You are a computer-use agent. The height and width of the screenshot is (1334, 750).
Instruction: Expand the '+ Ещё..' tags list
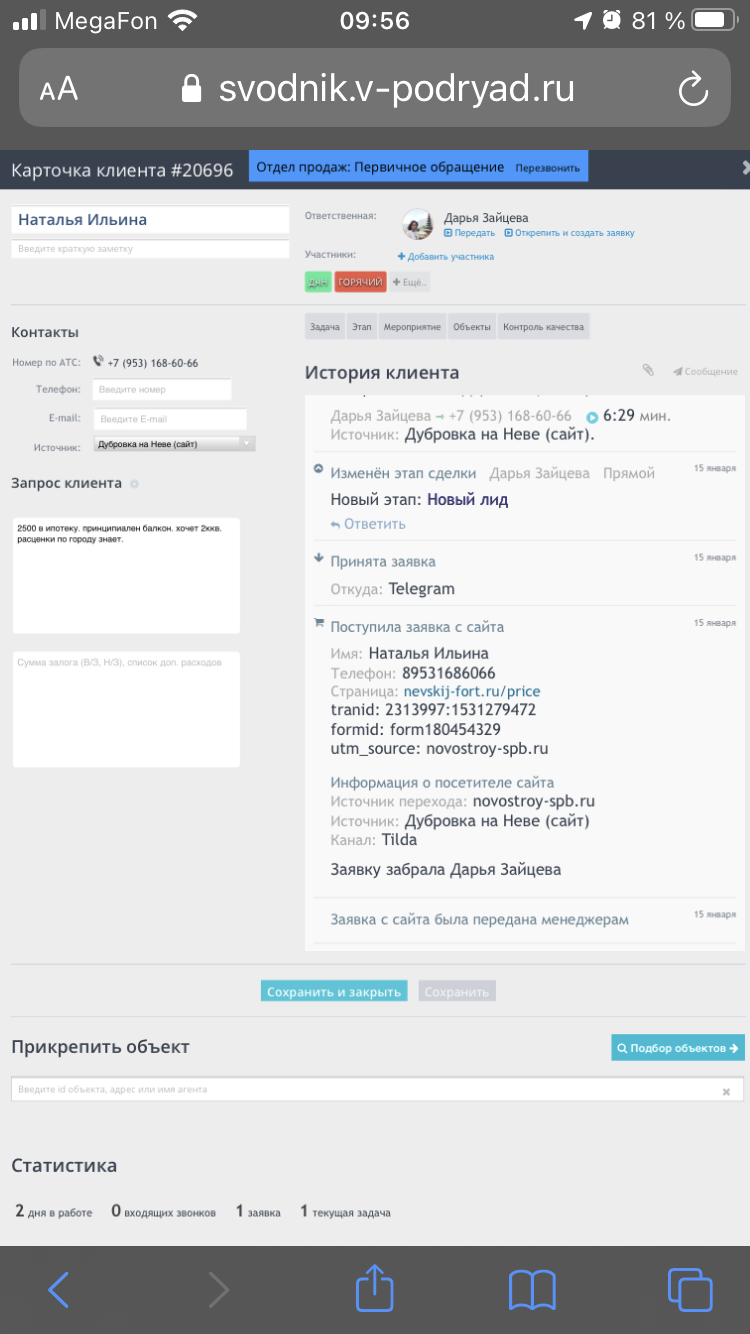point(410,283)
